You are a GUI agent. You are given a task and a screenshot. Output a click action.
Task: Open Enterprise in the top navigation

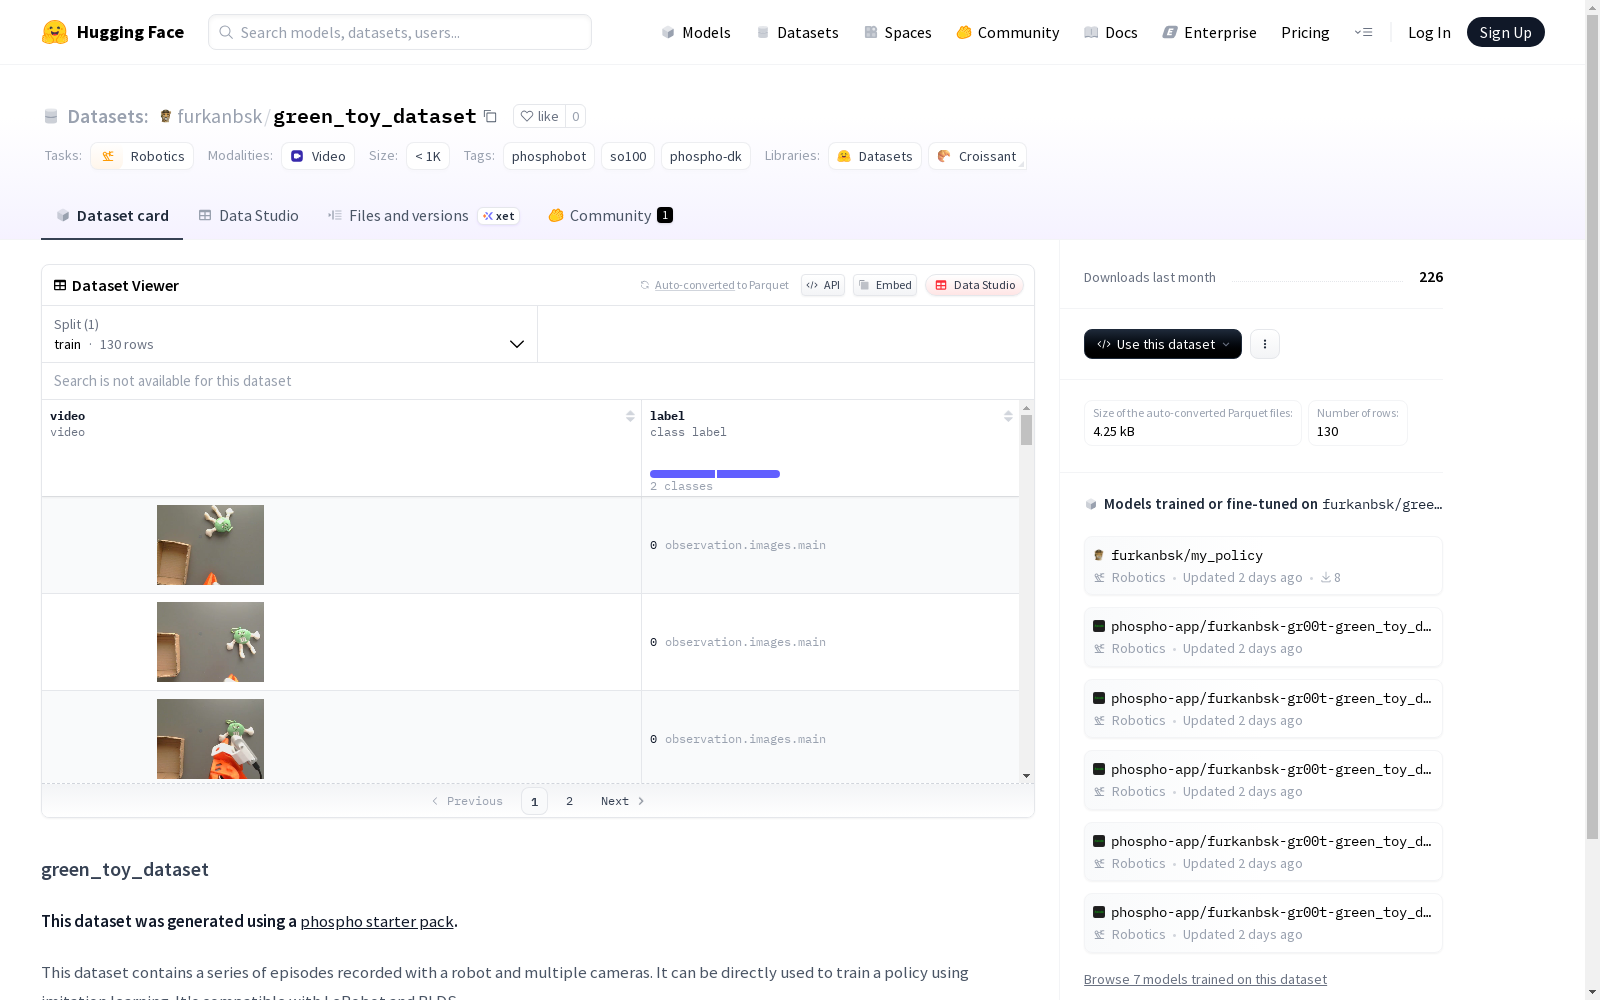pos(1209,32)
